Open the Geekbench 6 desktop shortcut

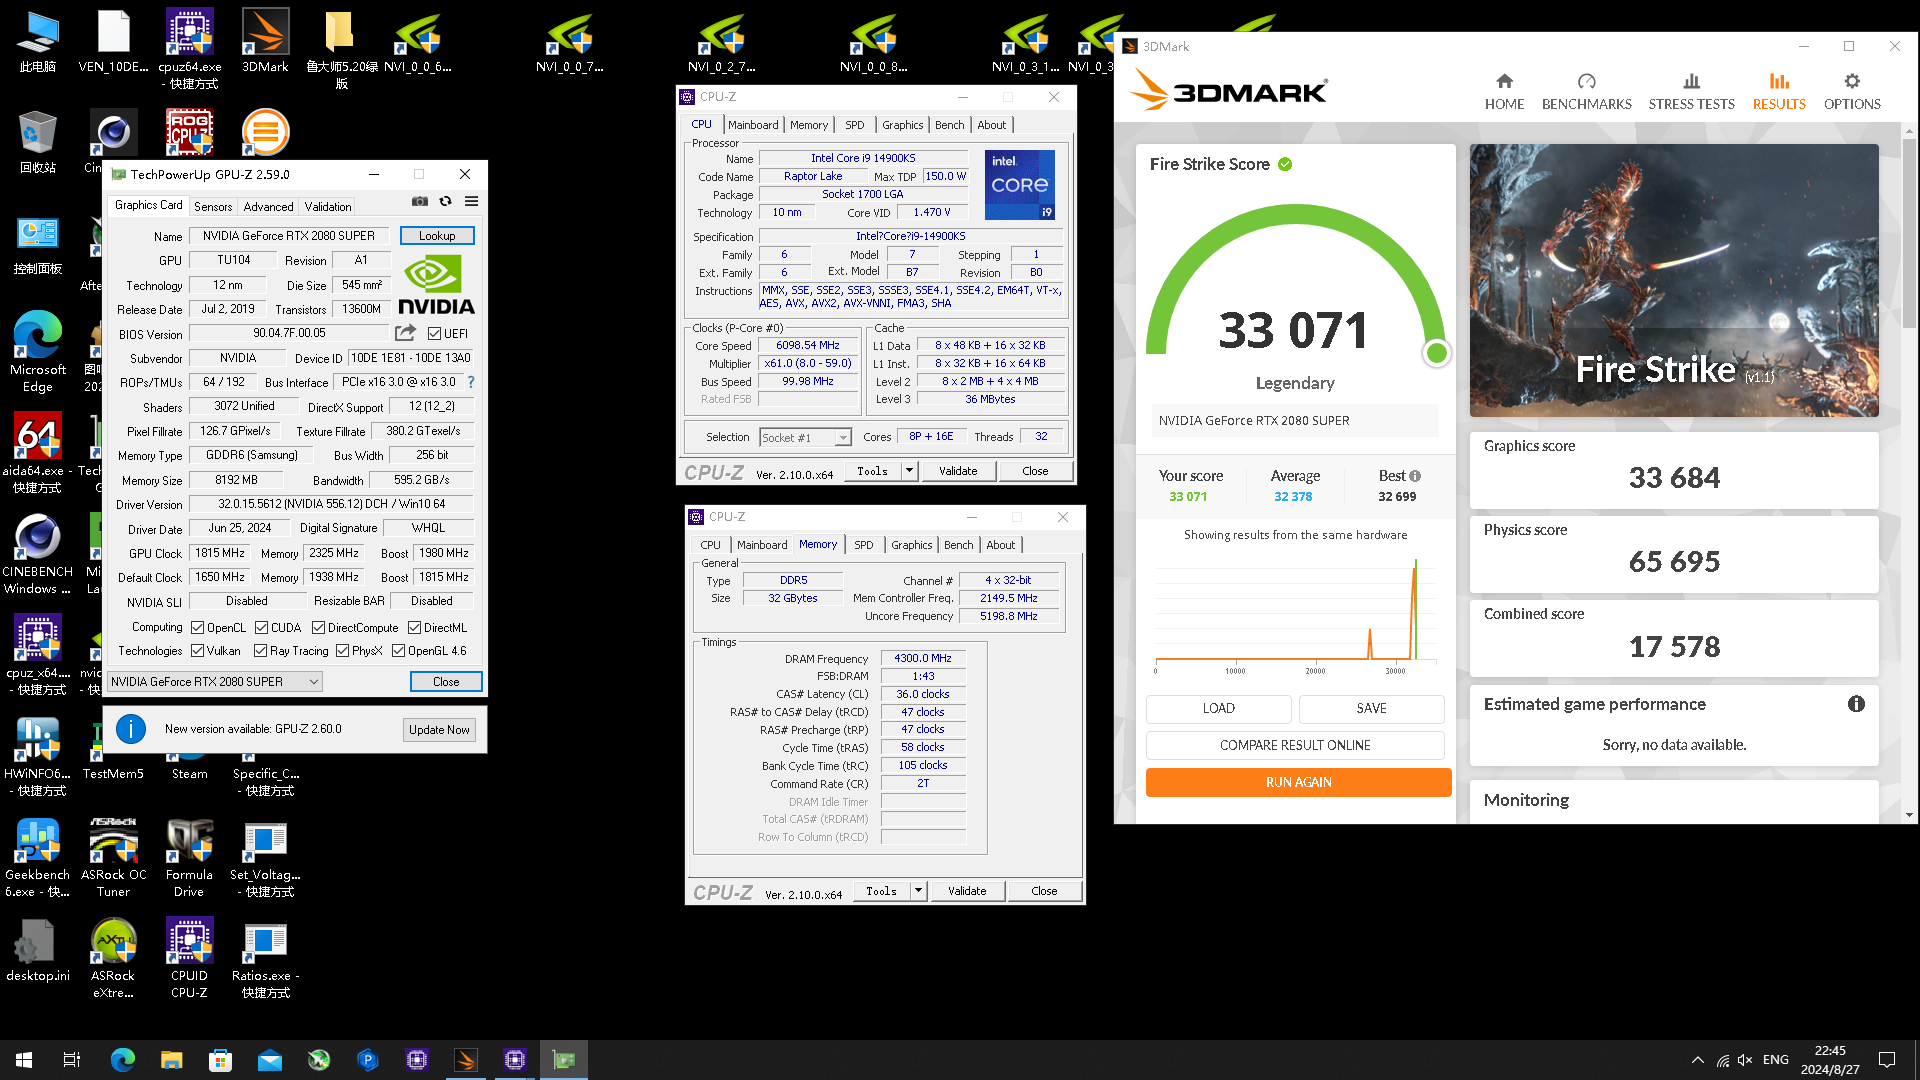coord(38,857)
